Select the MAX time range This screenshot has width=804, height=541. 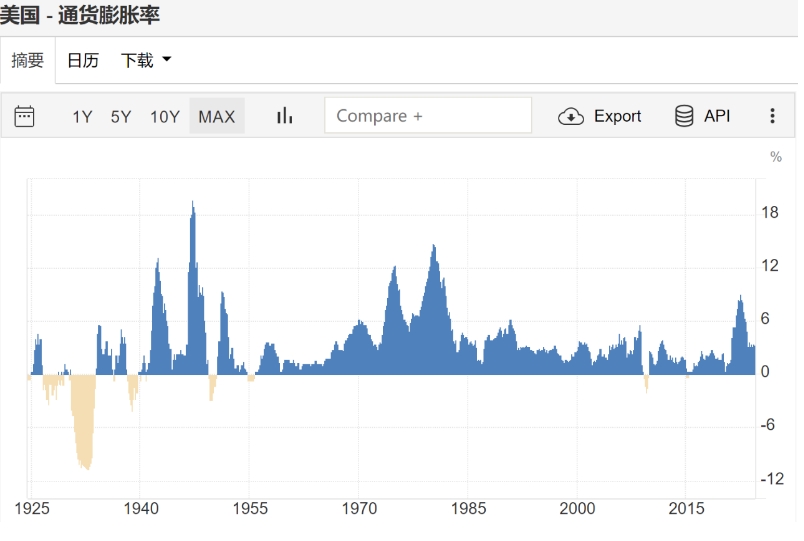coord(216,116)
